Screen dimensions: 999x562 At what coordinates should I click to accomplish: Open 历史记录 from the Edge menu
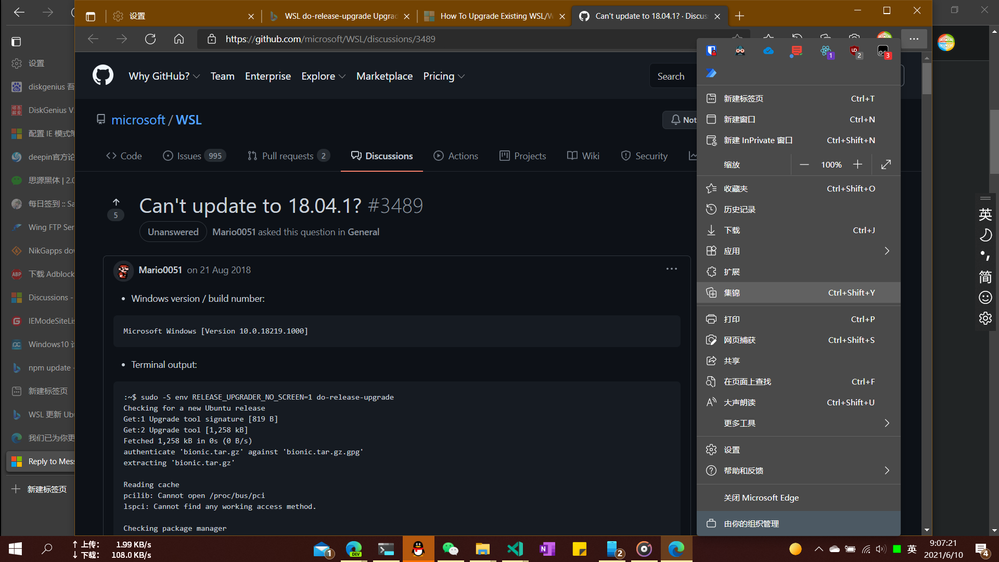pyautogui.click(x=798, y=209)
